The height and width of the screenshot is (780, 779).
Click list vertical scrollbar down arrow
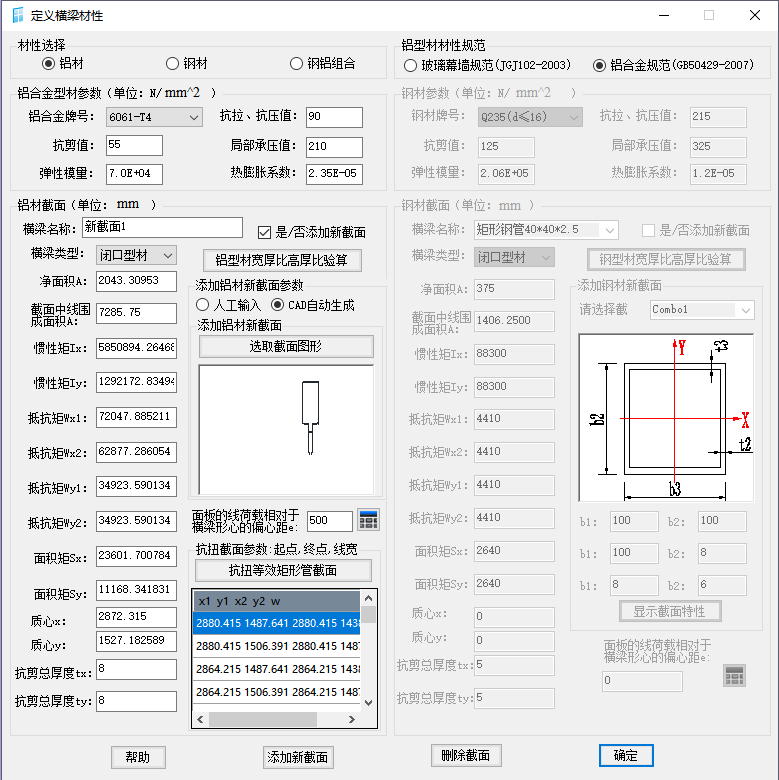(369, 703)
